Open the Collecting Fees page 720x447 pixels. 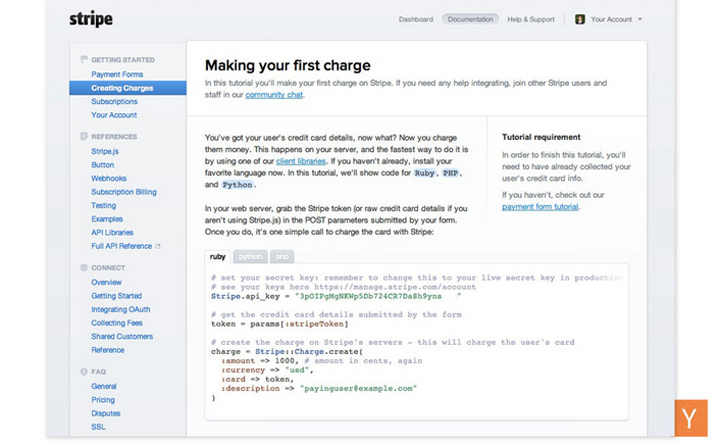117,323
